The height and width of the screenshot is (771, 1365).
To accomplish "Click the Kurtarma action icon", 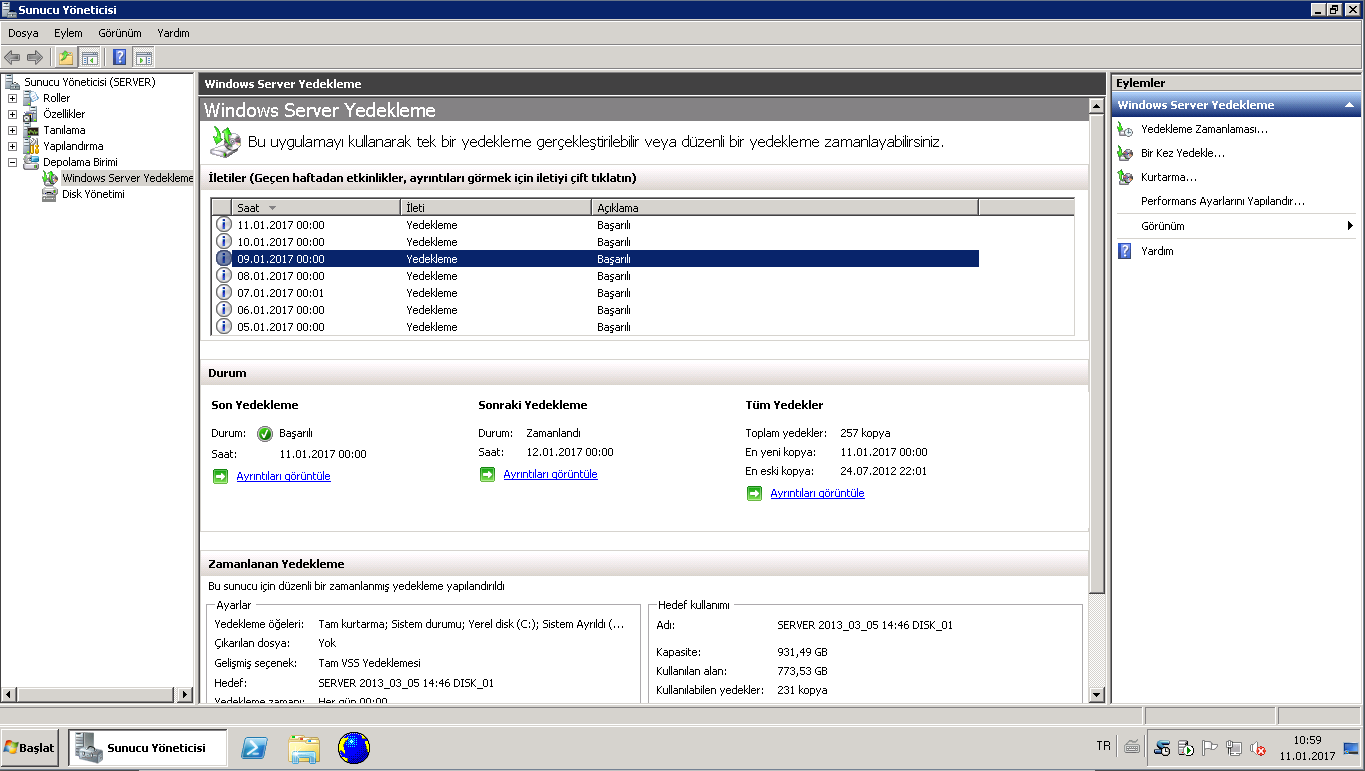I will [1125, 177].
